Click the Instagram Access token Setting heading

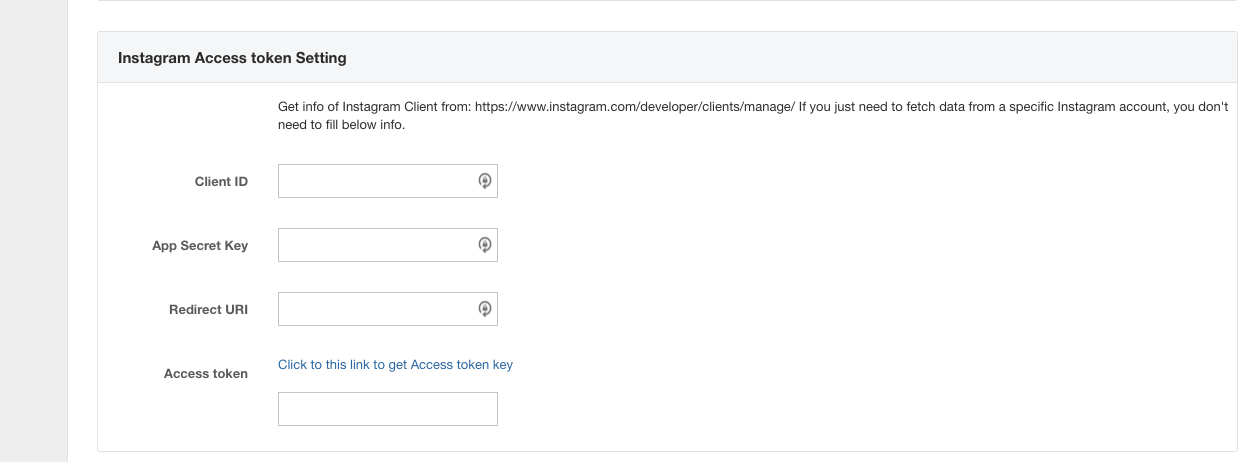[x=232, y=58]
